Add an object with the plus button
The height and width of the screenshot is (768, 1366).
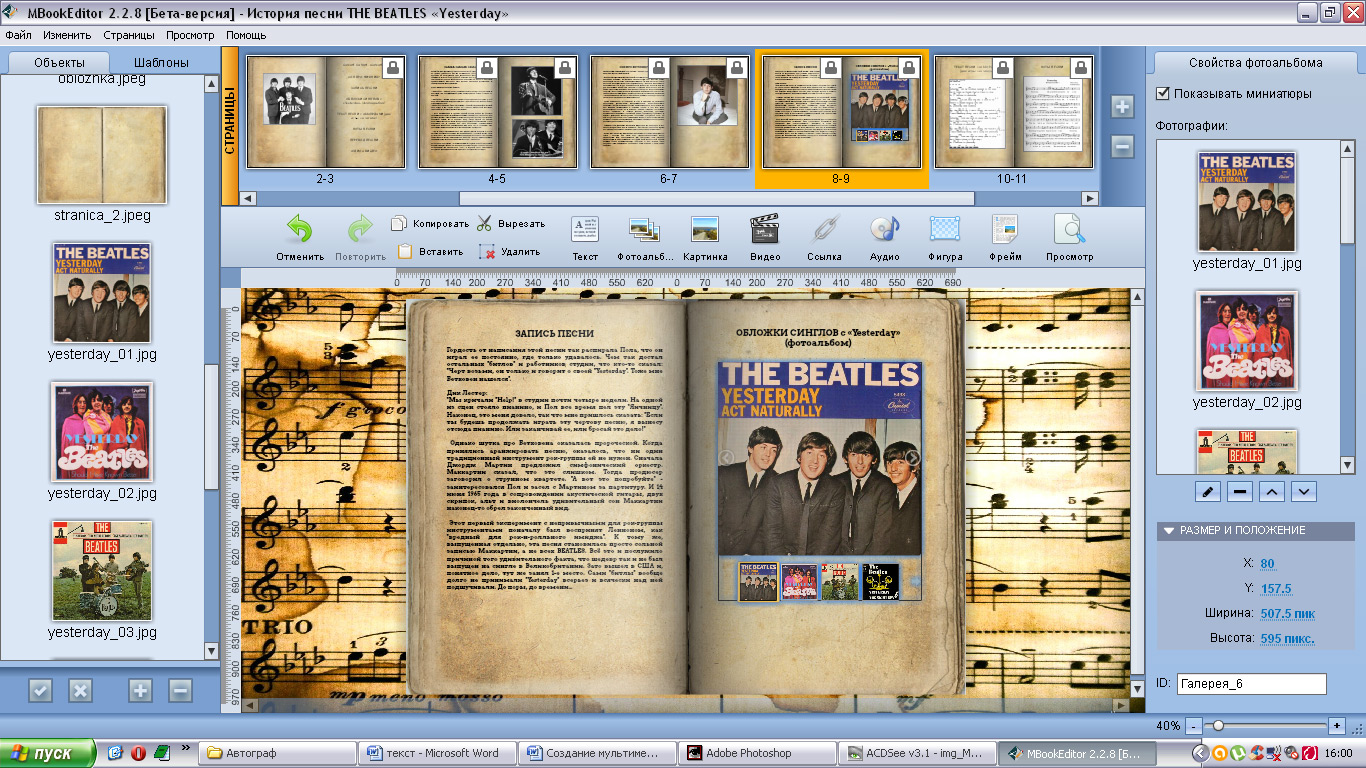click(140, 690)
